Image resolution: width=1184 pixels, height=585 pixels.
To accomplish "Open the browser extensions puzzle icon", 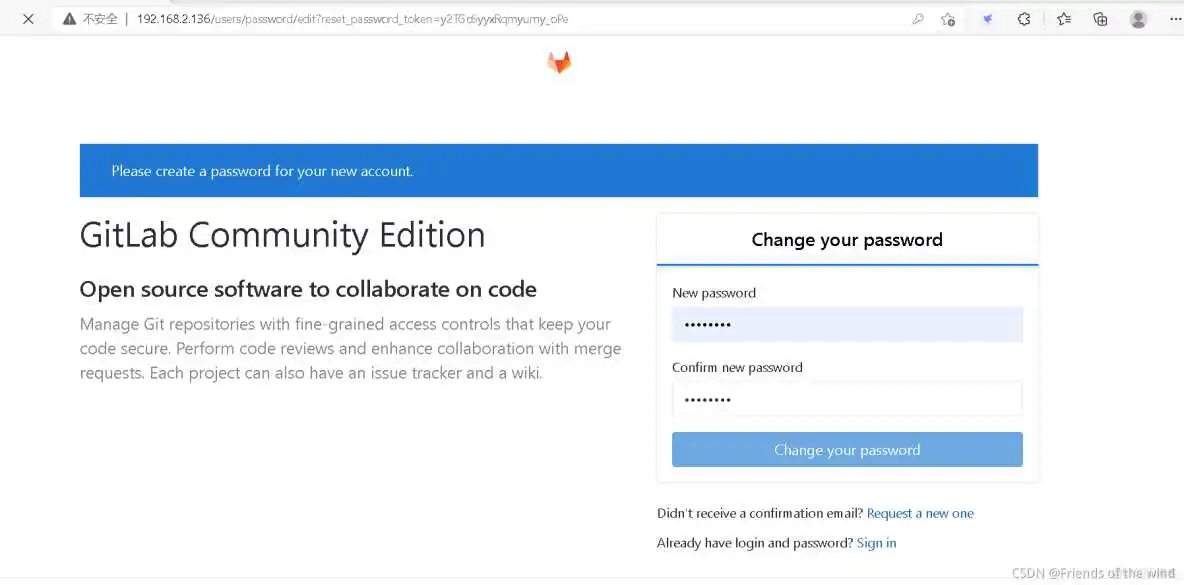I will tap(1024, 19).
